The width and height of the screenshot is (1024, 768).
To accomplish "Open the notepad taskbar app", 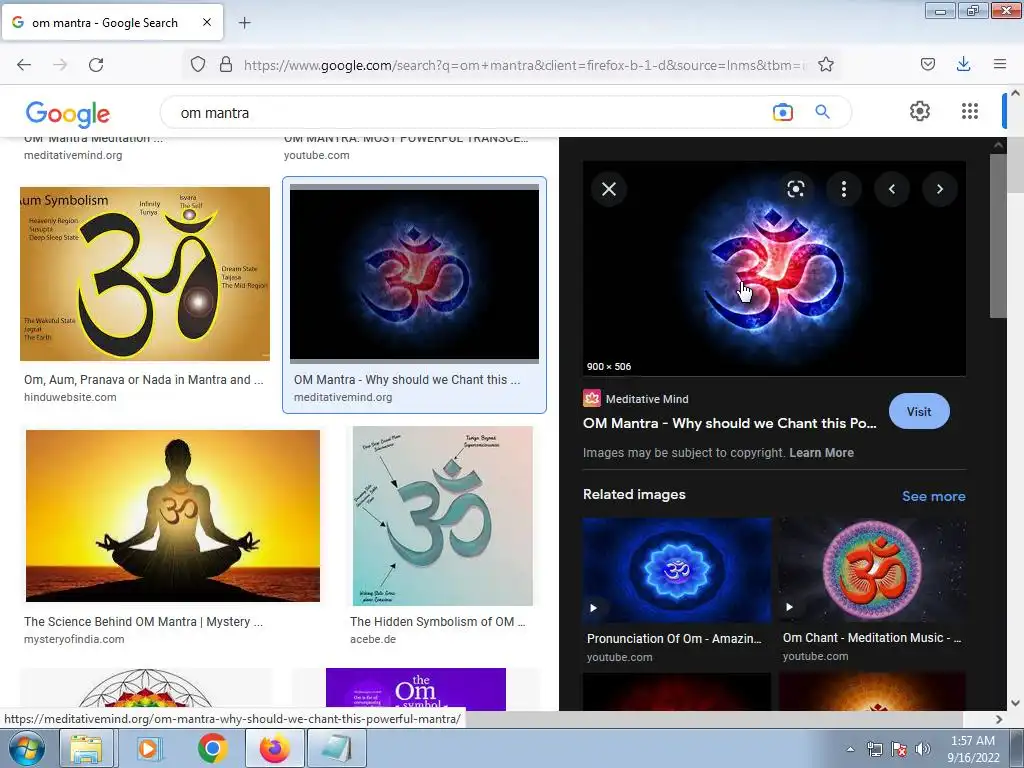I will tap(337, 748).
